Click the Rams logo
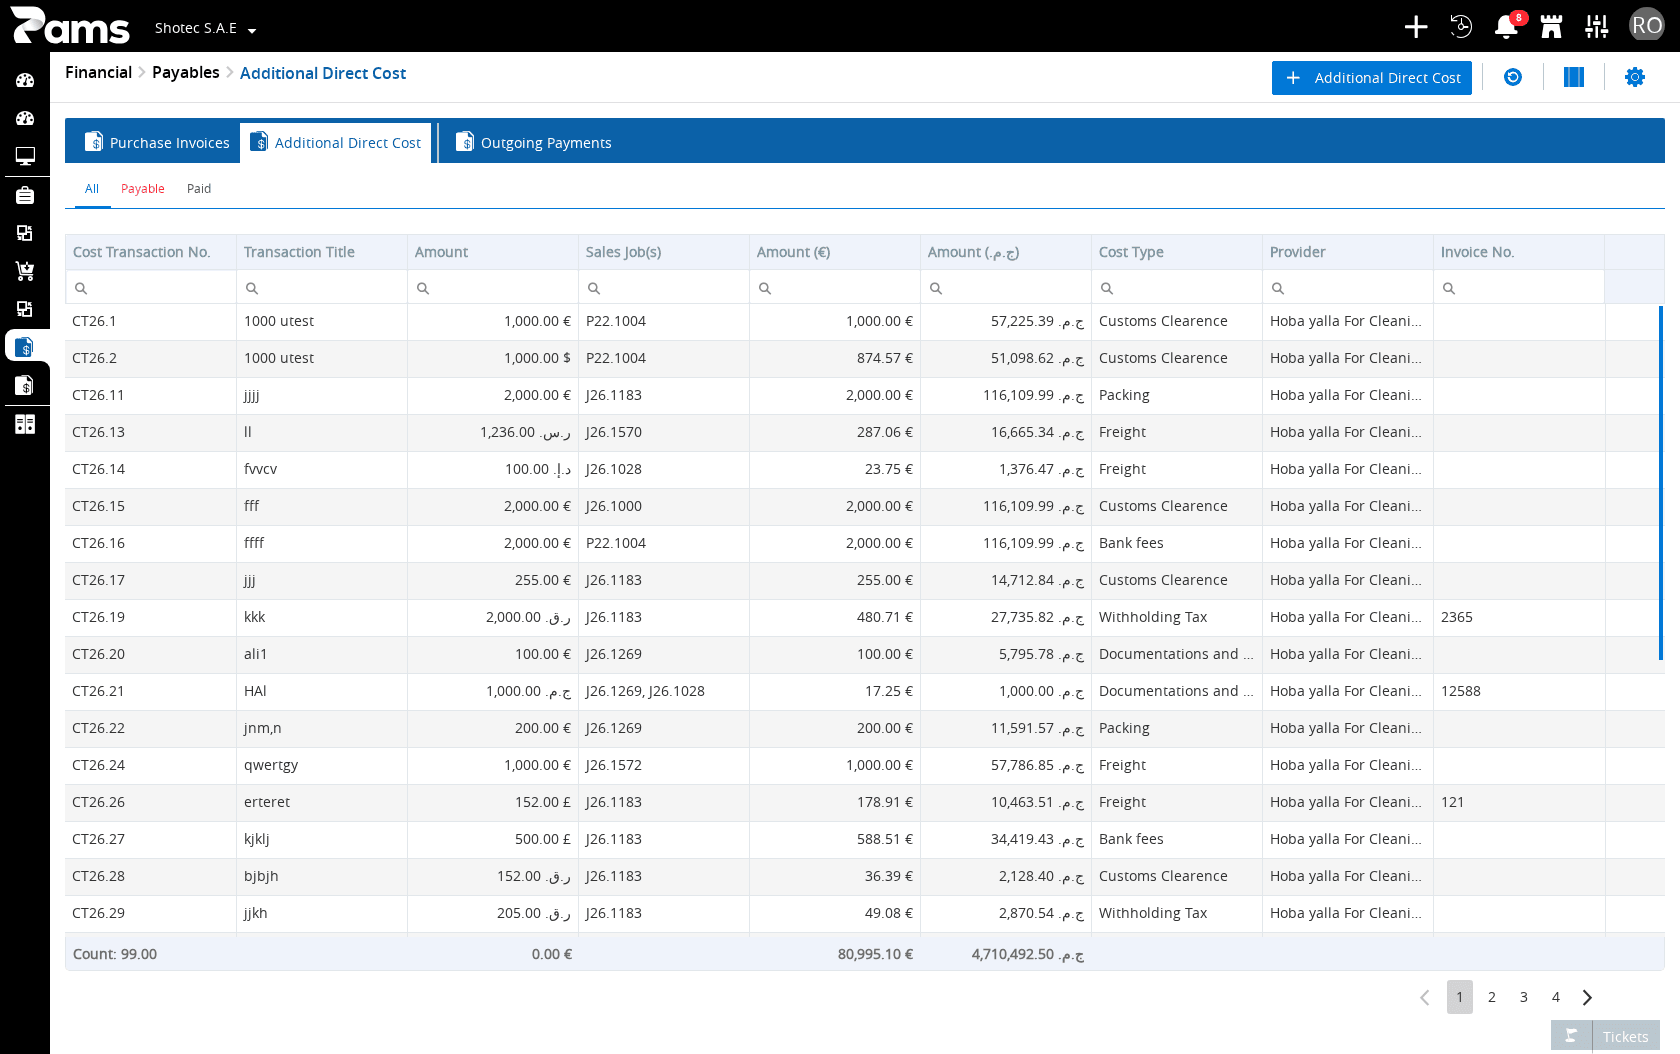 [70, 26]
